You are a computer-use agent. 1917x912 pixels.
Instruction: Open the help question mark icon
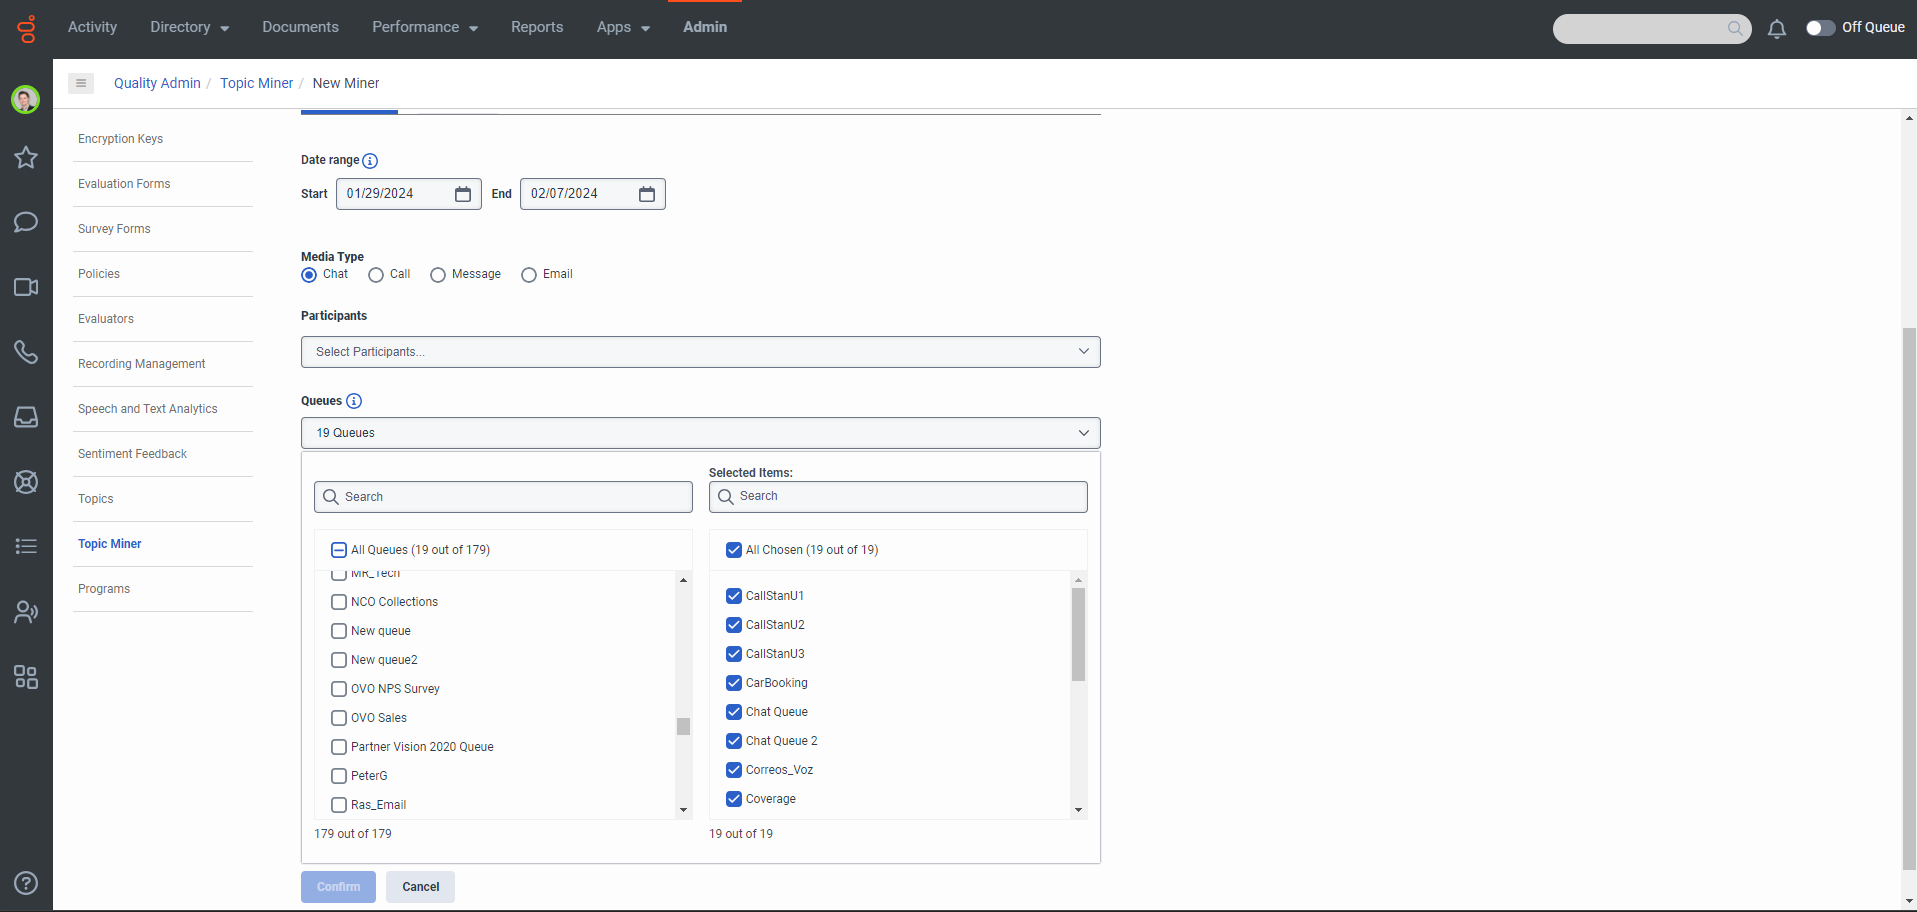[x=25, y=883]
